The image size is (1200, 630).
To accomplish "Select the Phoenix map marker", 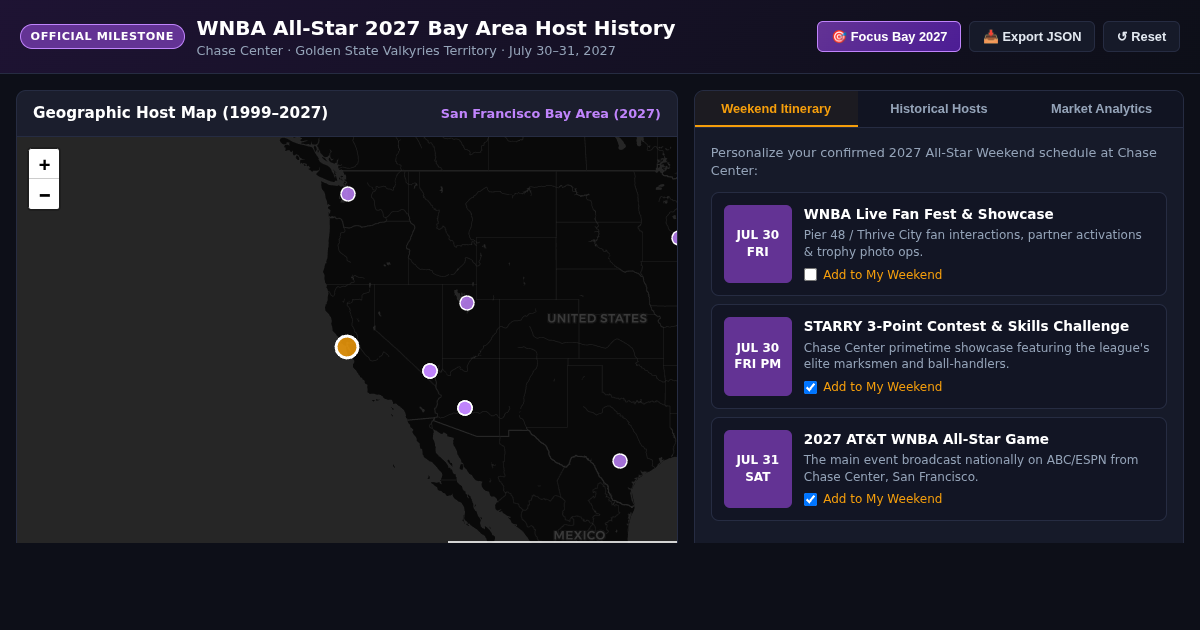I will click(x=465, y=408).
